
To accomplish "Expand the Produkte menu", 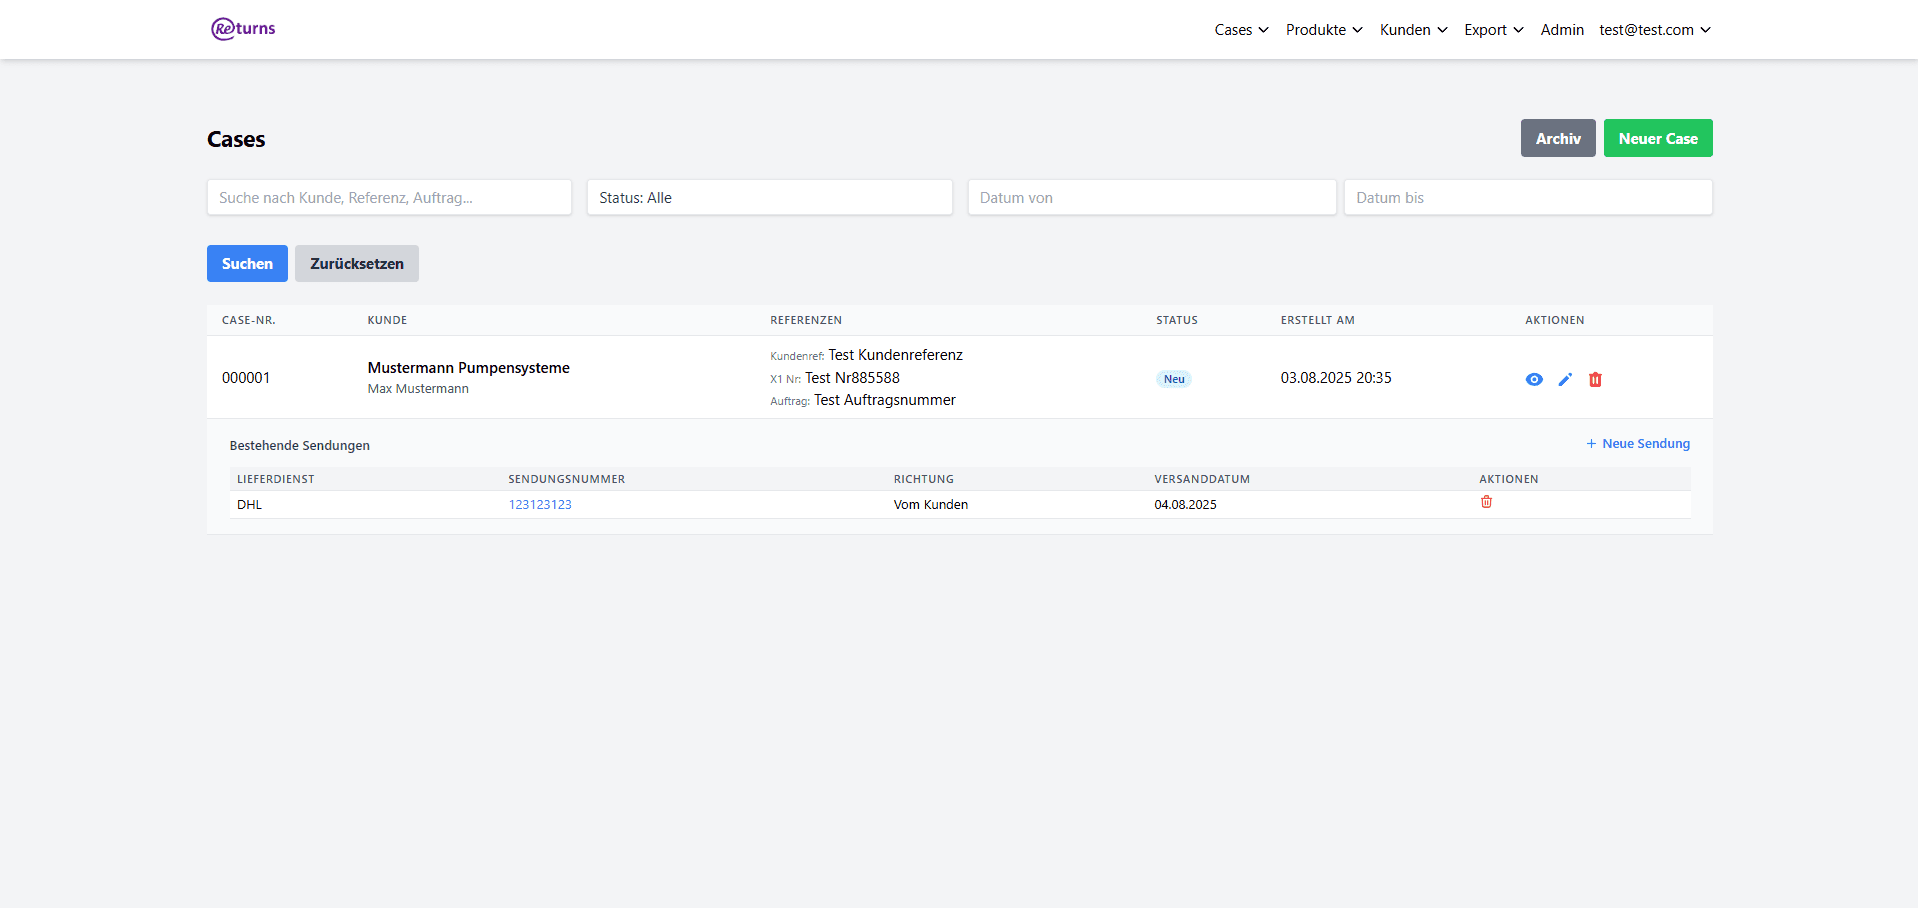I will [1323, 30].
